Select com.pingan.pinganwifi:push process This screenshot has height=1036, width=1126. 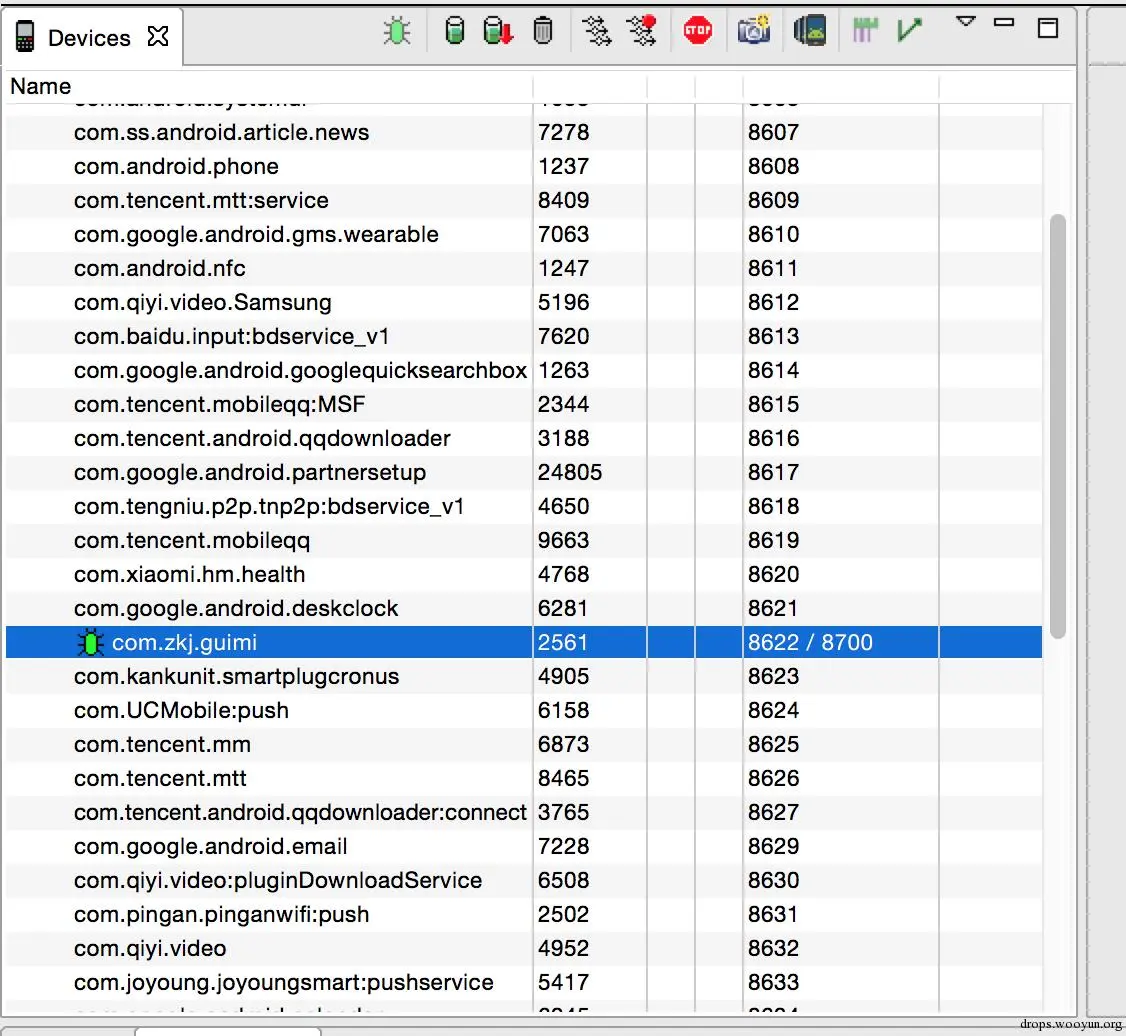[524, 914]
